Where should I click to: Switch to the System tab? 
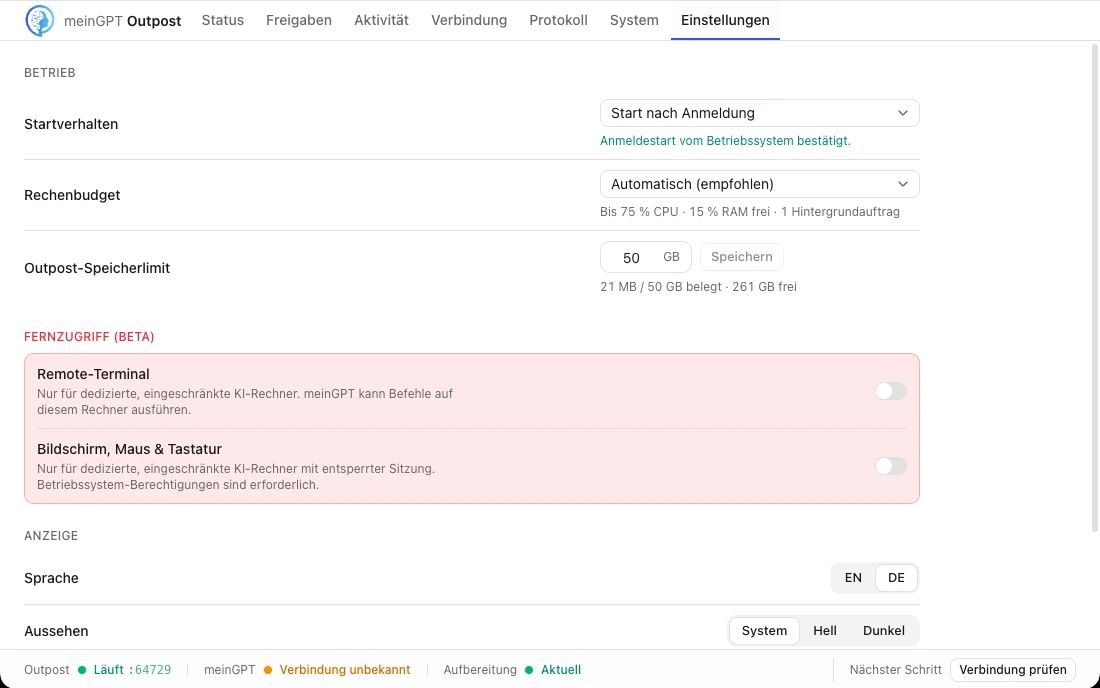pyautogui.click(x=634, y=20)
